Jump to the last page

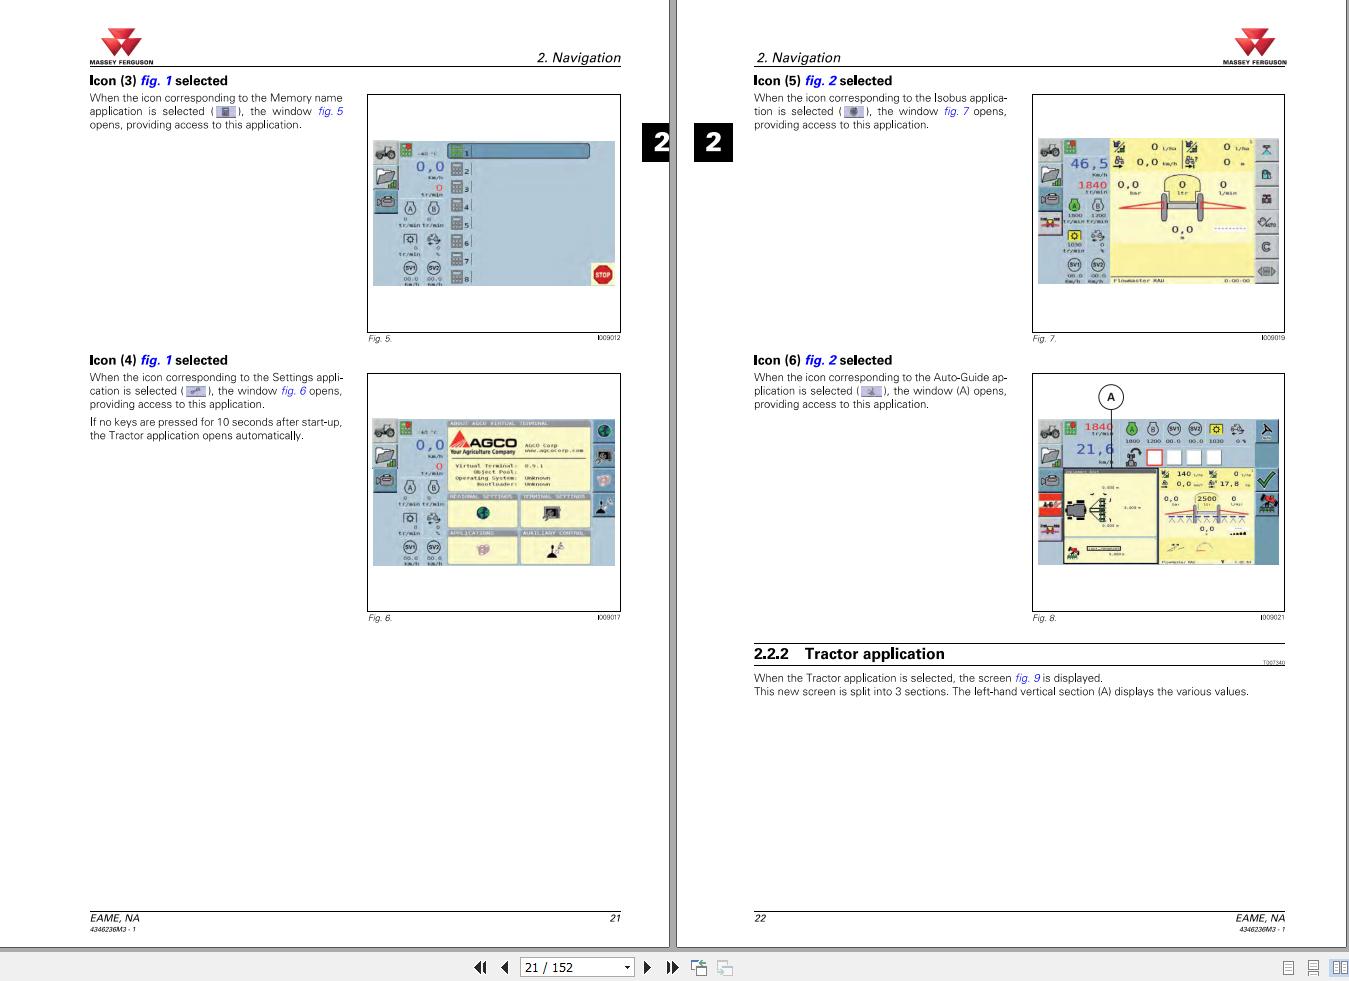pos(672,967)
